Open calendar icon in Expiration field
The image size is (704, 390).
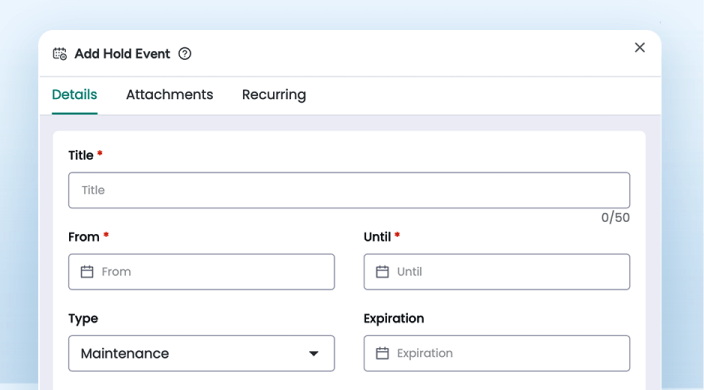pyautogui.click(x=382, y=353)
